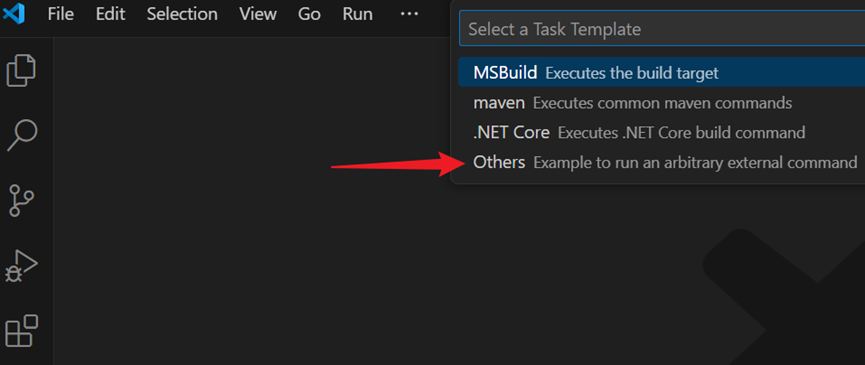The width and height of the screenshot is (865, 365).
Task: Open the Edit menu
Action: click(x=110, y=14)
